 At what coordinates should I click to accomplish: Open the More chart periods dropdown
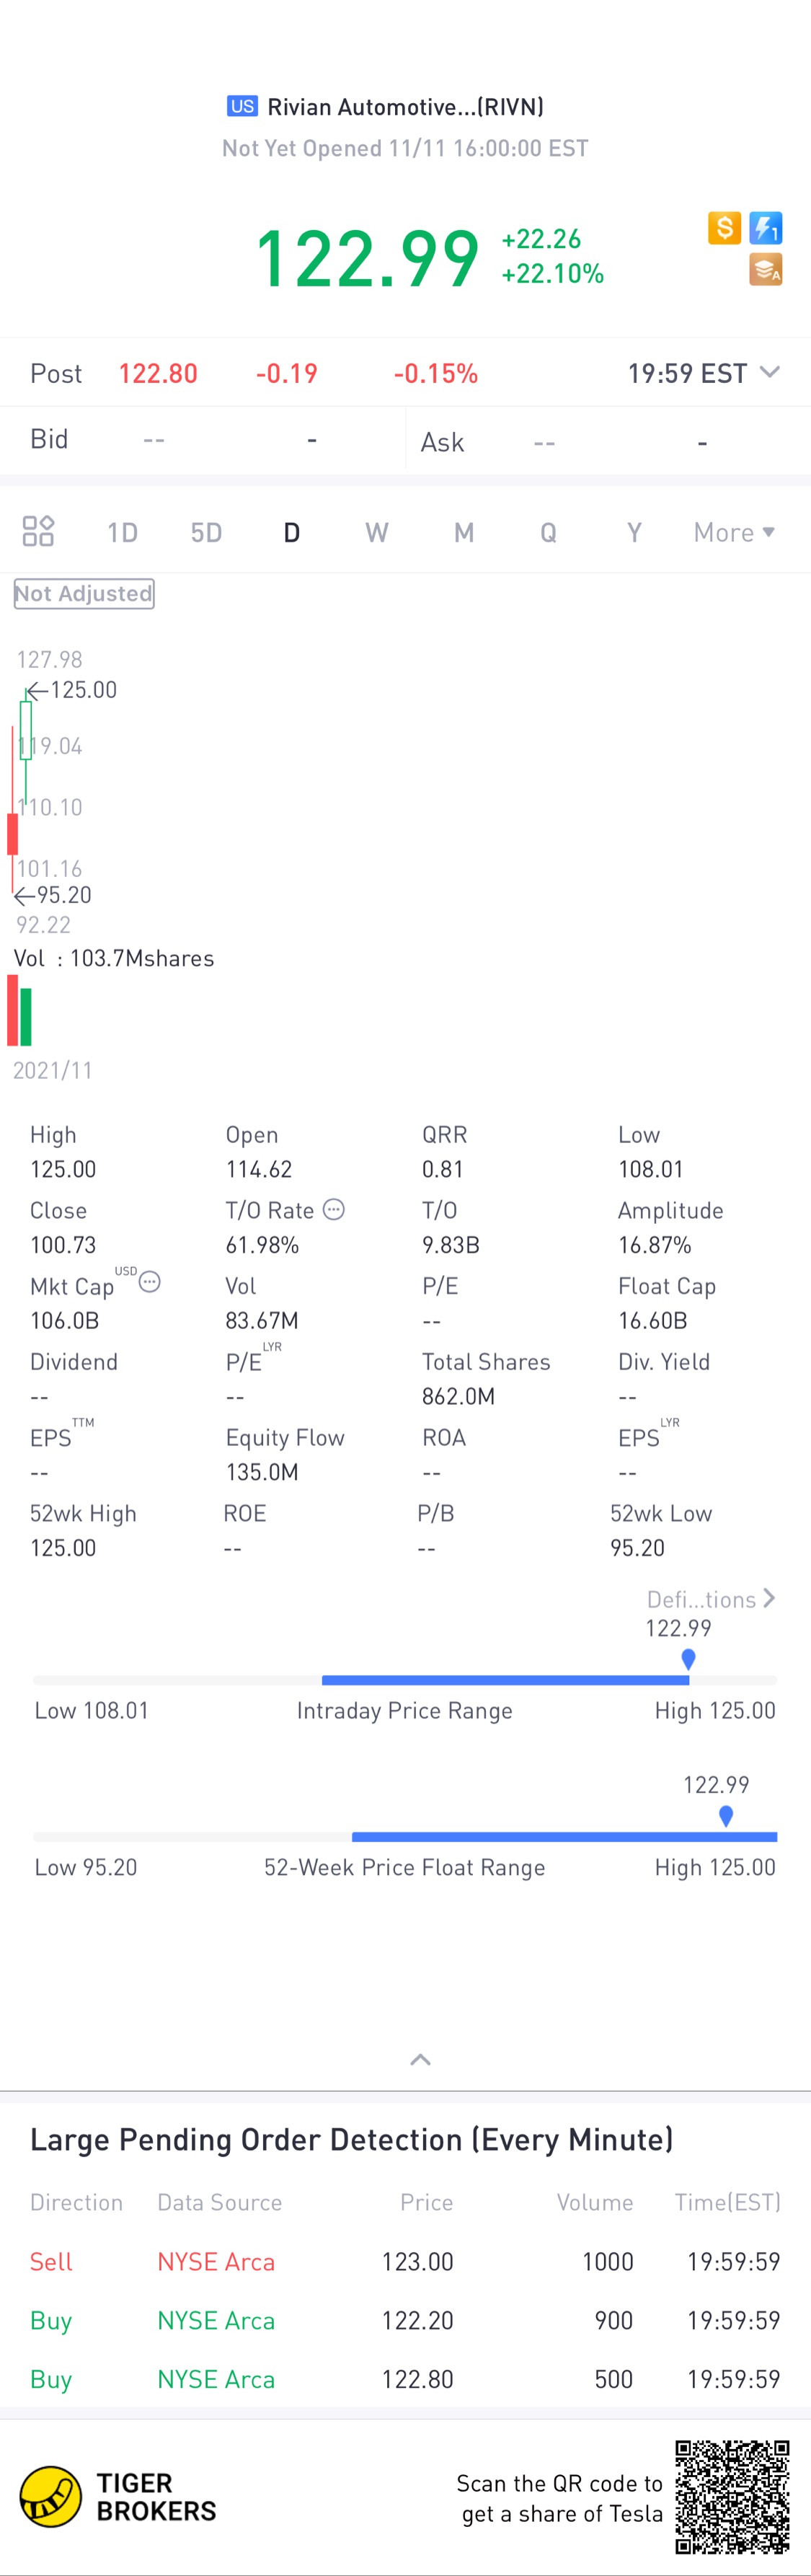734,532
